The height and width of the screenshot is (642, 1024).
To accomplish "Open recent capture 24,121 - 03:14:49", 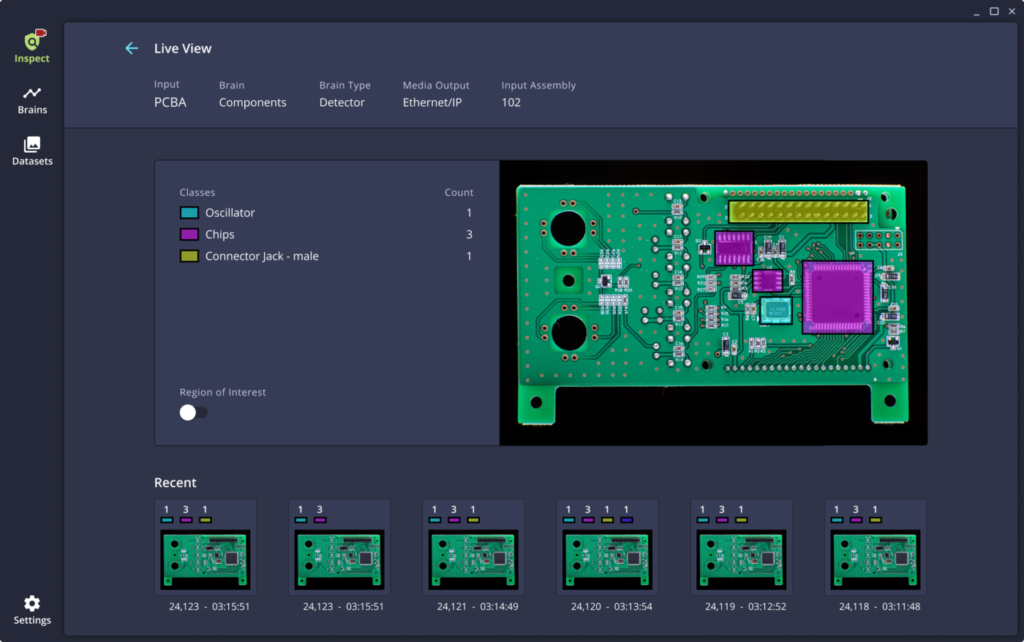I will [x=473, y=560].
